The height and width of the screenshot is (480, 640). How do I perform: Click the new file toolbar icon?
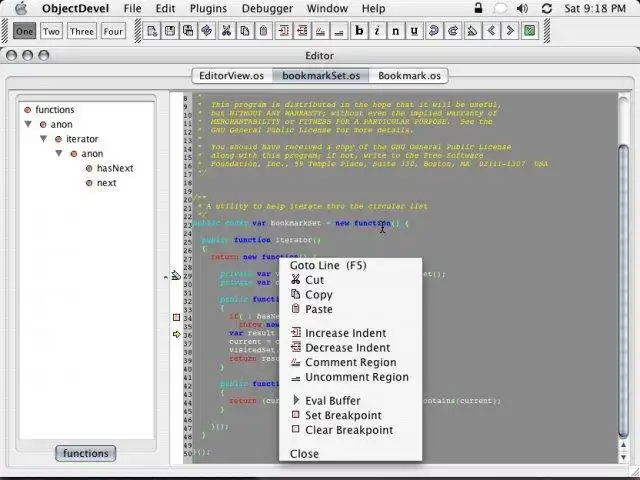(x=152, y=31)
